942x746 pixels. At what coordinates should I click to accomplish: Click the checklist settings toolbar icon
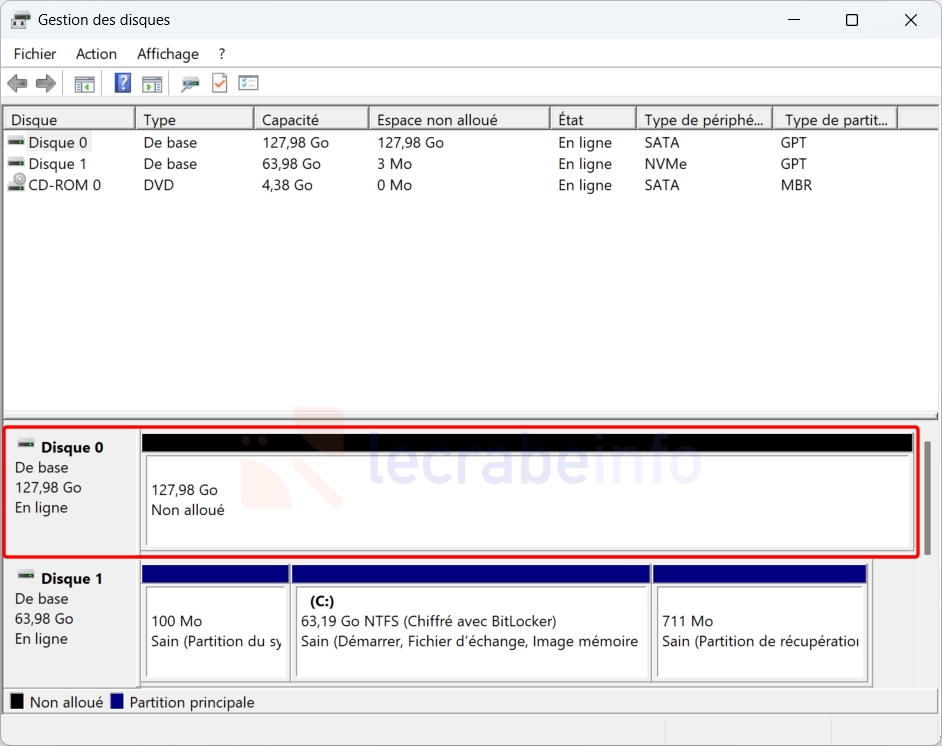tap(248, 84)
